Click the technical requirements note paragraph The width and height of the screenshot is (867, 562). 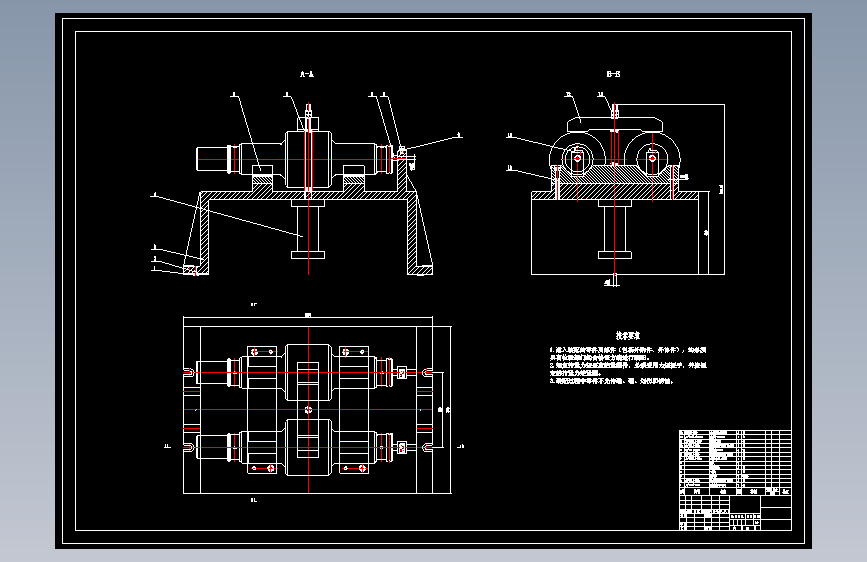628,366
